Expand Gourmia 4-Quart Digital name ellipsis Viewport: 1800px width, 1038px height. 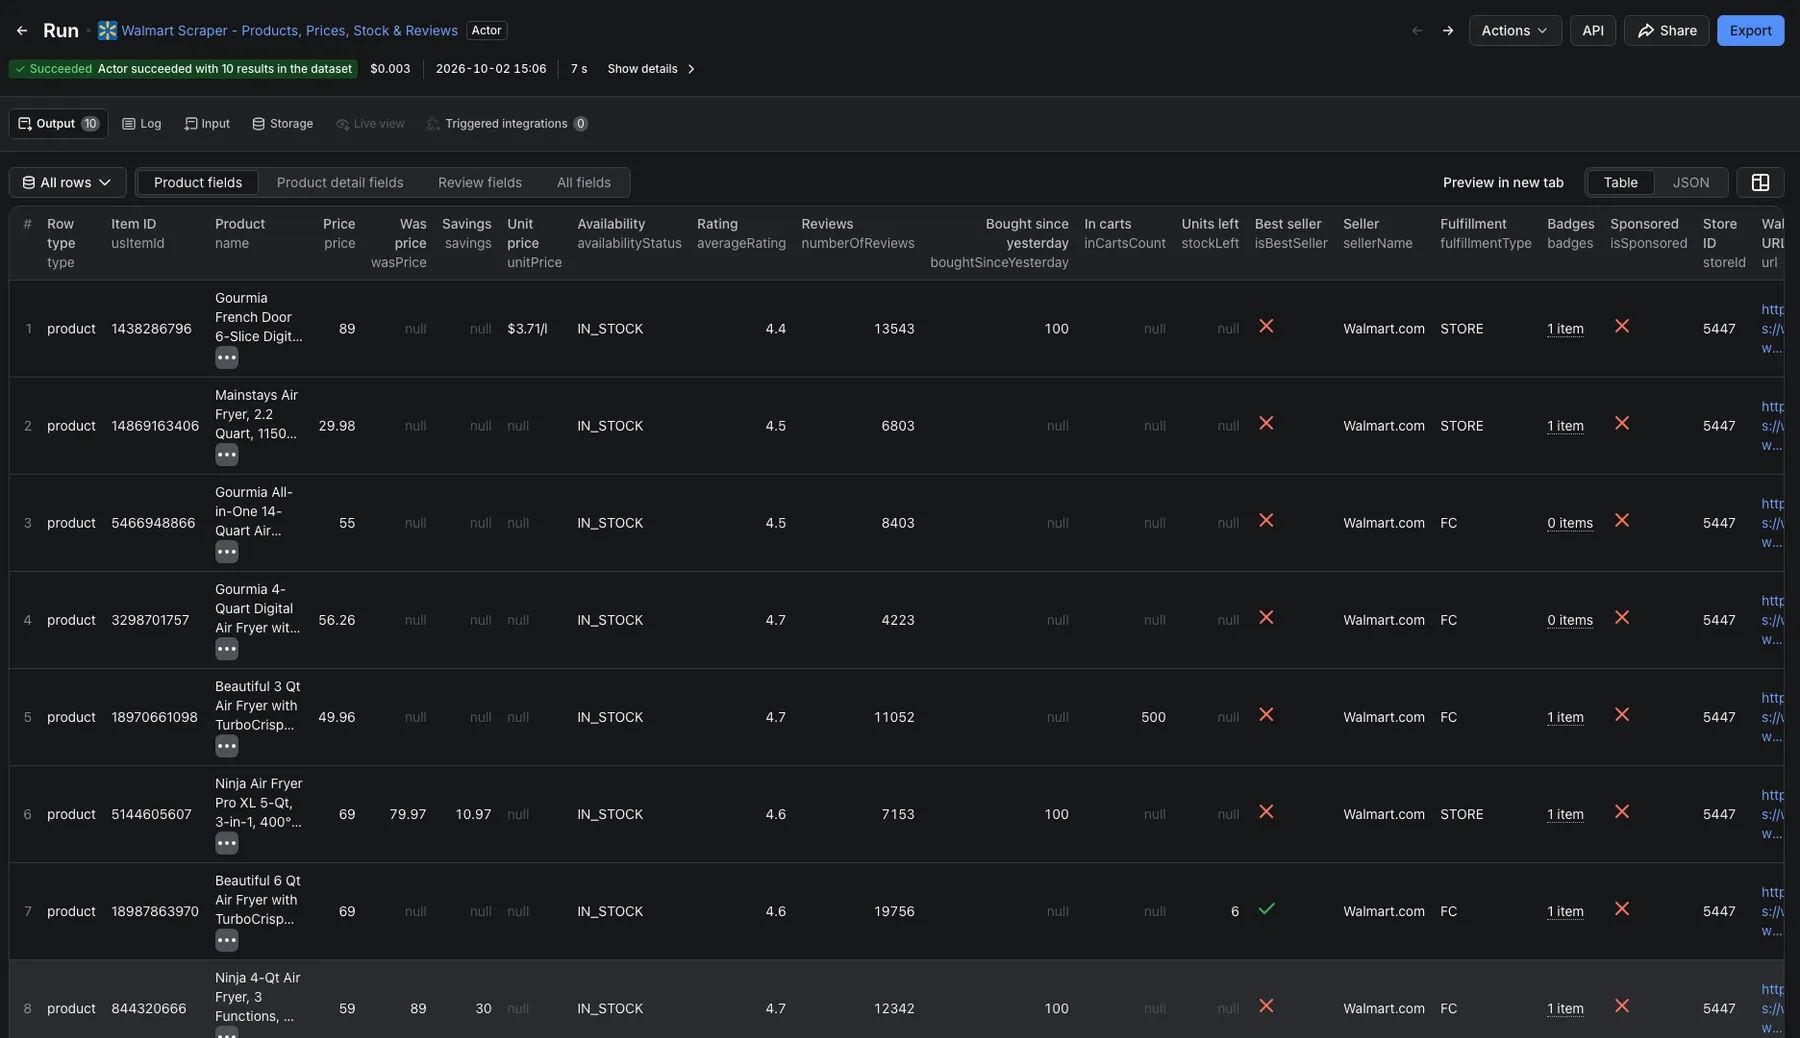[227, 649]
